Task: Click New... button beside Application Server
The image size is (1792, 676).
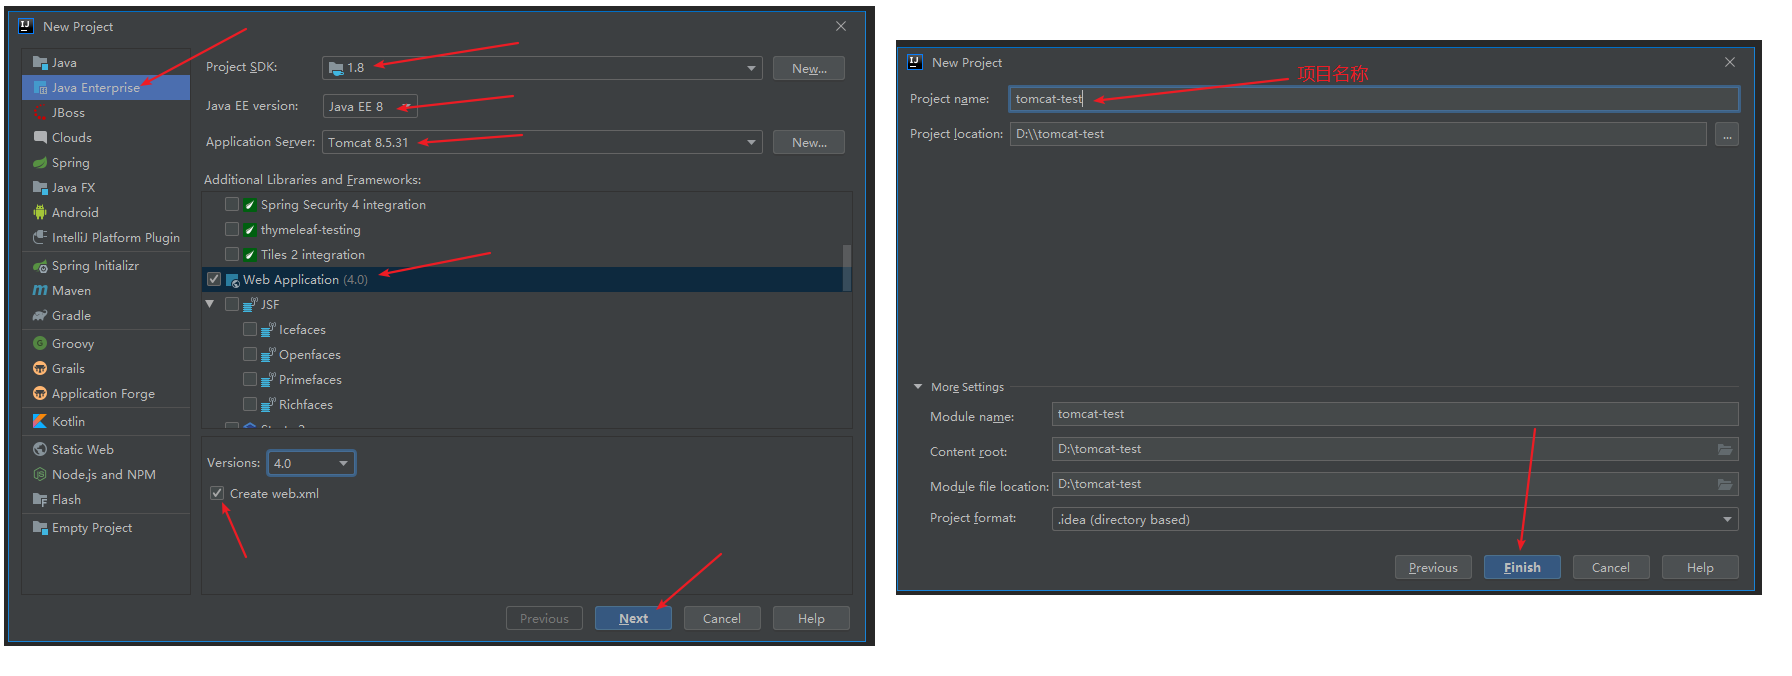Action: 809,142
